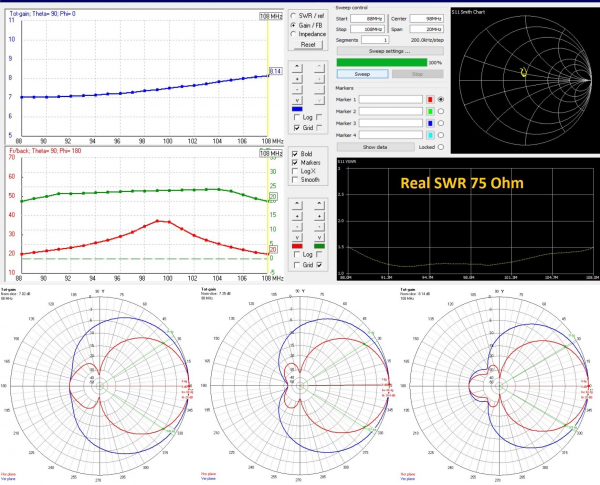Select the SWR / ref display mode
This screenshot has width=600, height=485.
coord(293,16)
